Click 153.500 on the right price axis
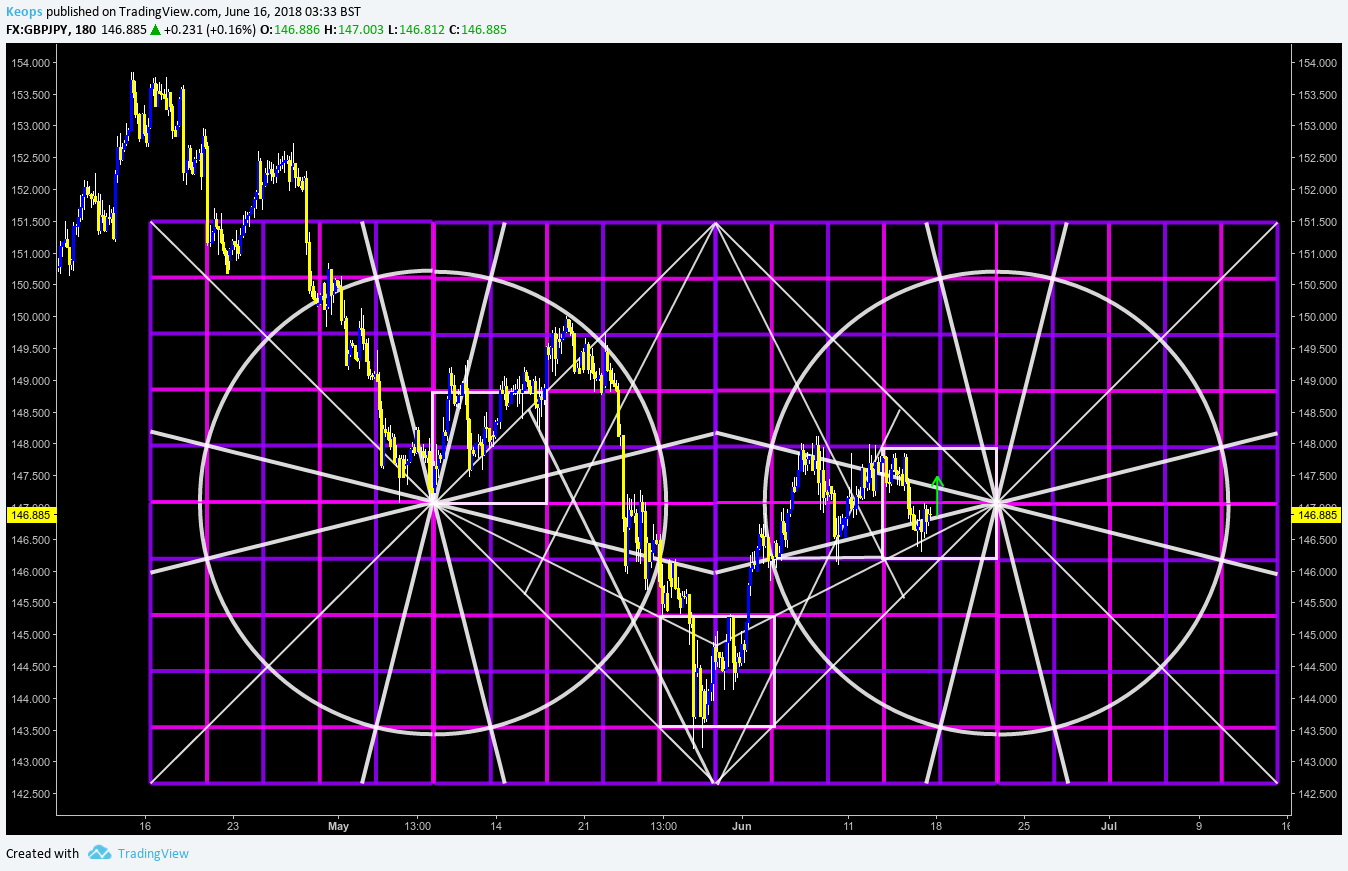Screen dimensions: 1348x871 [x=1317, y=95]
